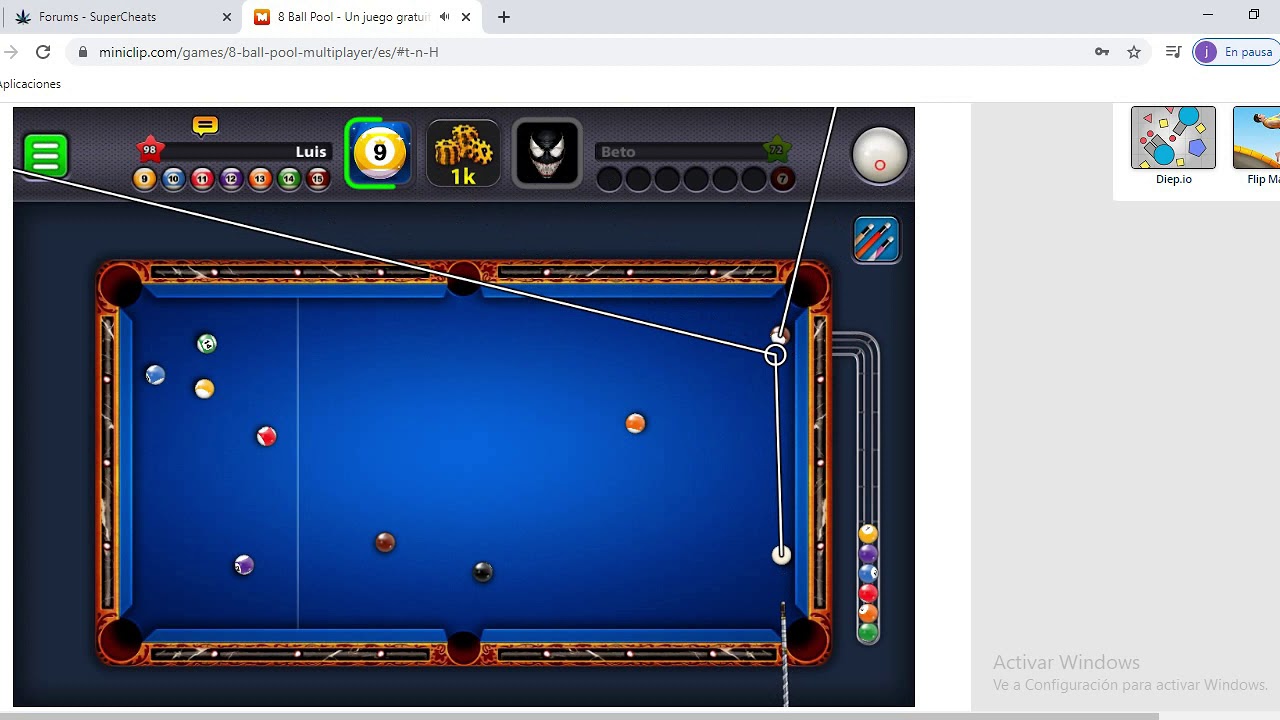Open the green game menu button

[45, 156]
